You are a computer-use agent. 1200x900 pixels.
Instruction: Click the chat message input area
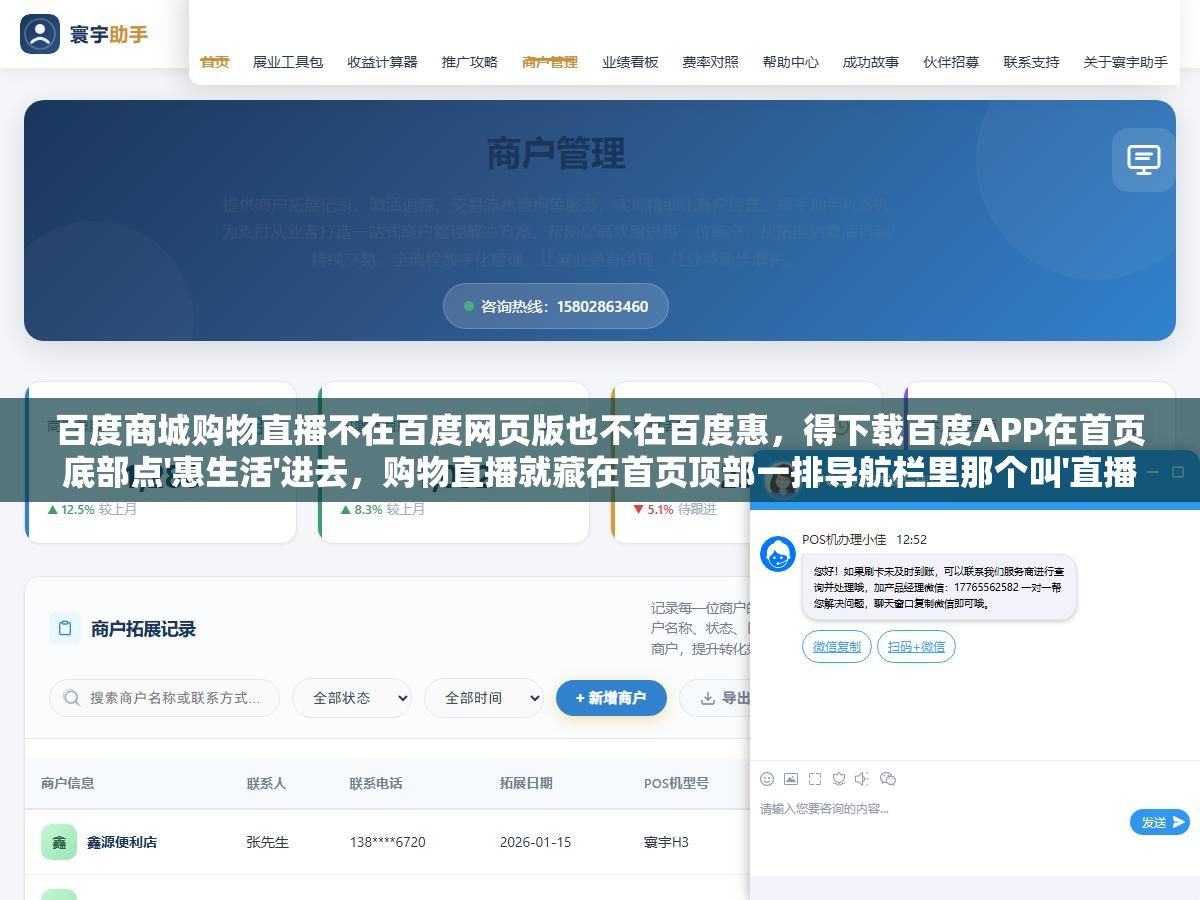(940, 820)
